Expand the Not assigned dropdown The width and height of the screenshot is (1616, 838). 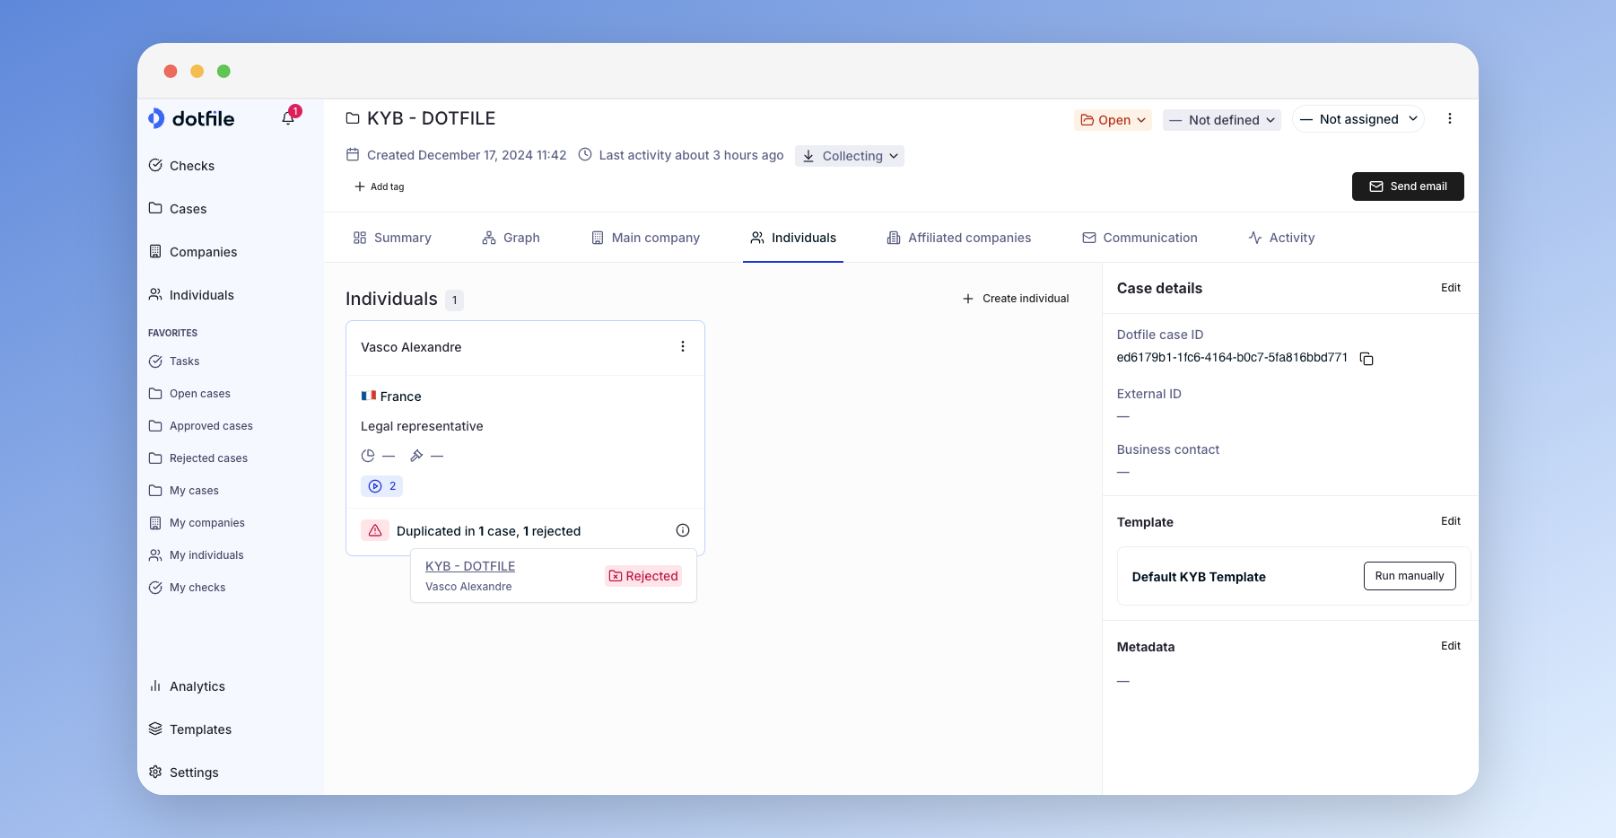pyautogui.click(x=1358, y=119)
